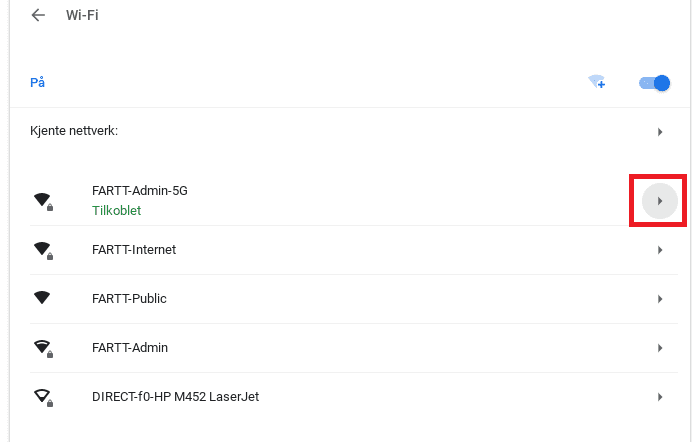
Task: Click the På status label
Action: point(37,82)
